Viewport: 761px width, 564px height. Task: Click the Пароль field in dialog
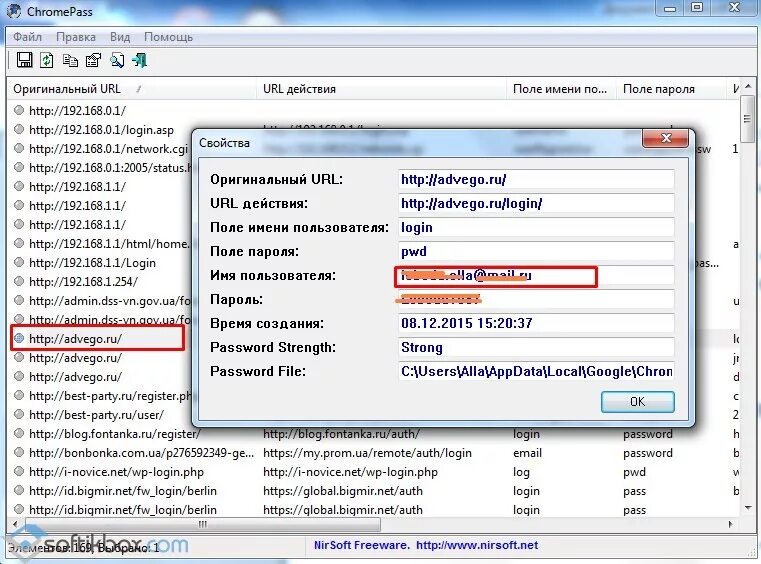tap(536, 299)
